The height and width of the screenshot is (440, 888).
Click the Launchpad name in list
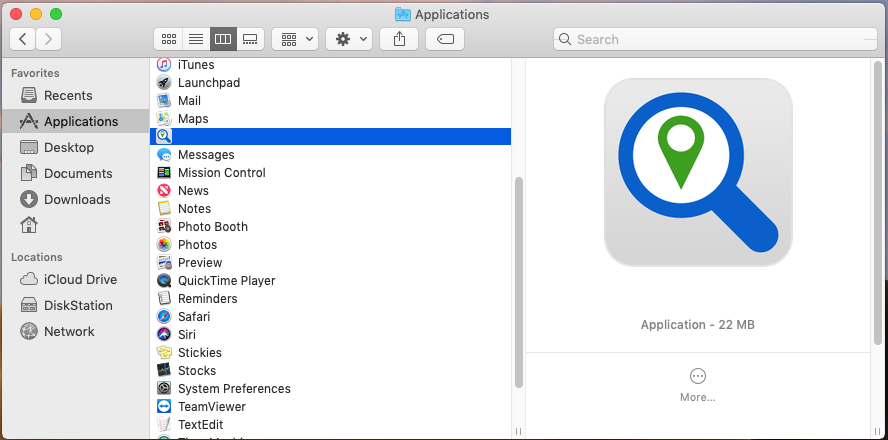point(209,83)
